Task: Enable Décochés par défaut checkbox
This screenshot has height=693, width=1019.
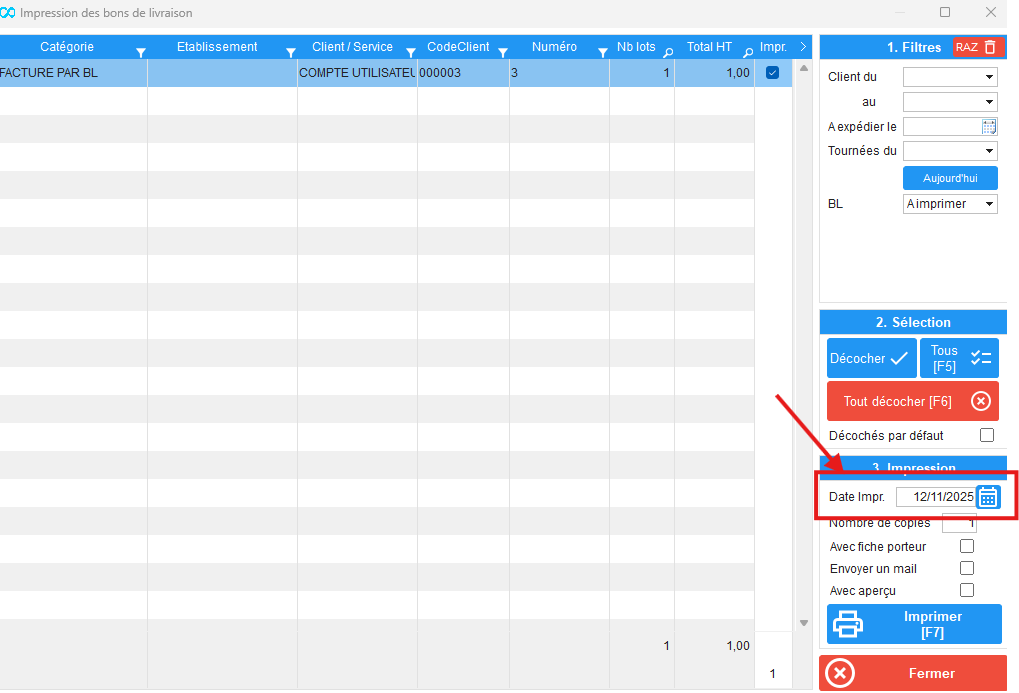Action: (987, 435)
